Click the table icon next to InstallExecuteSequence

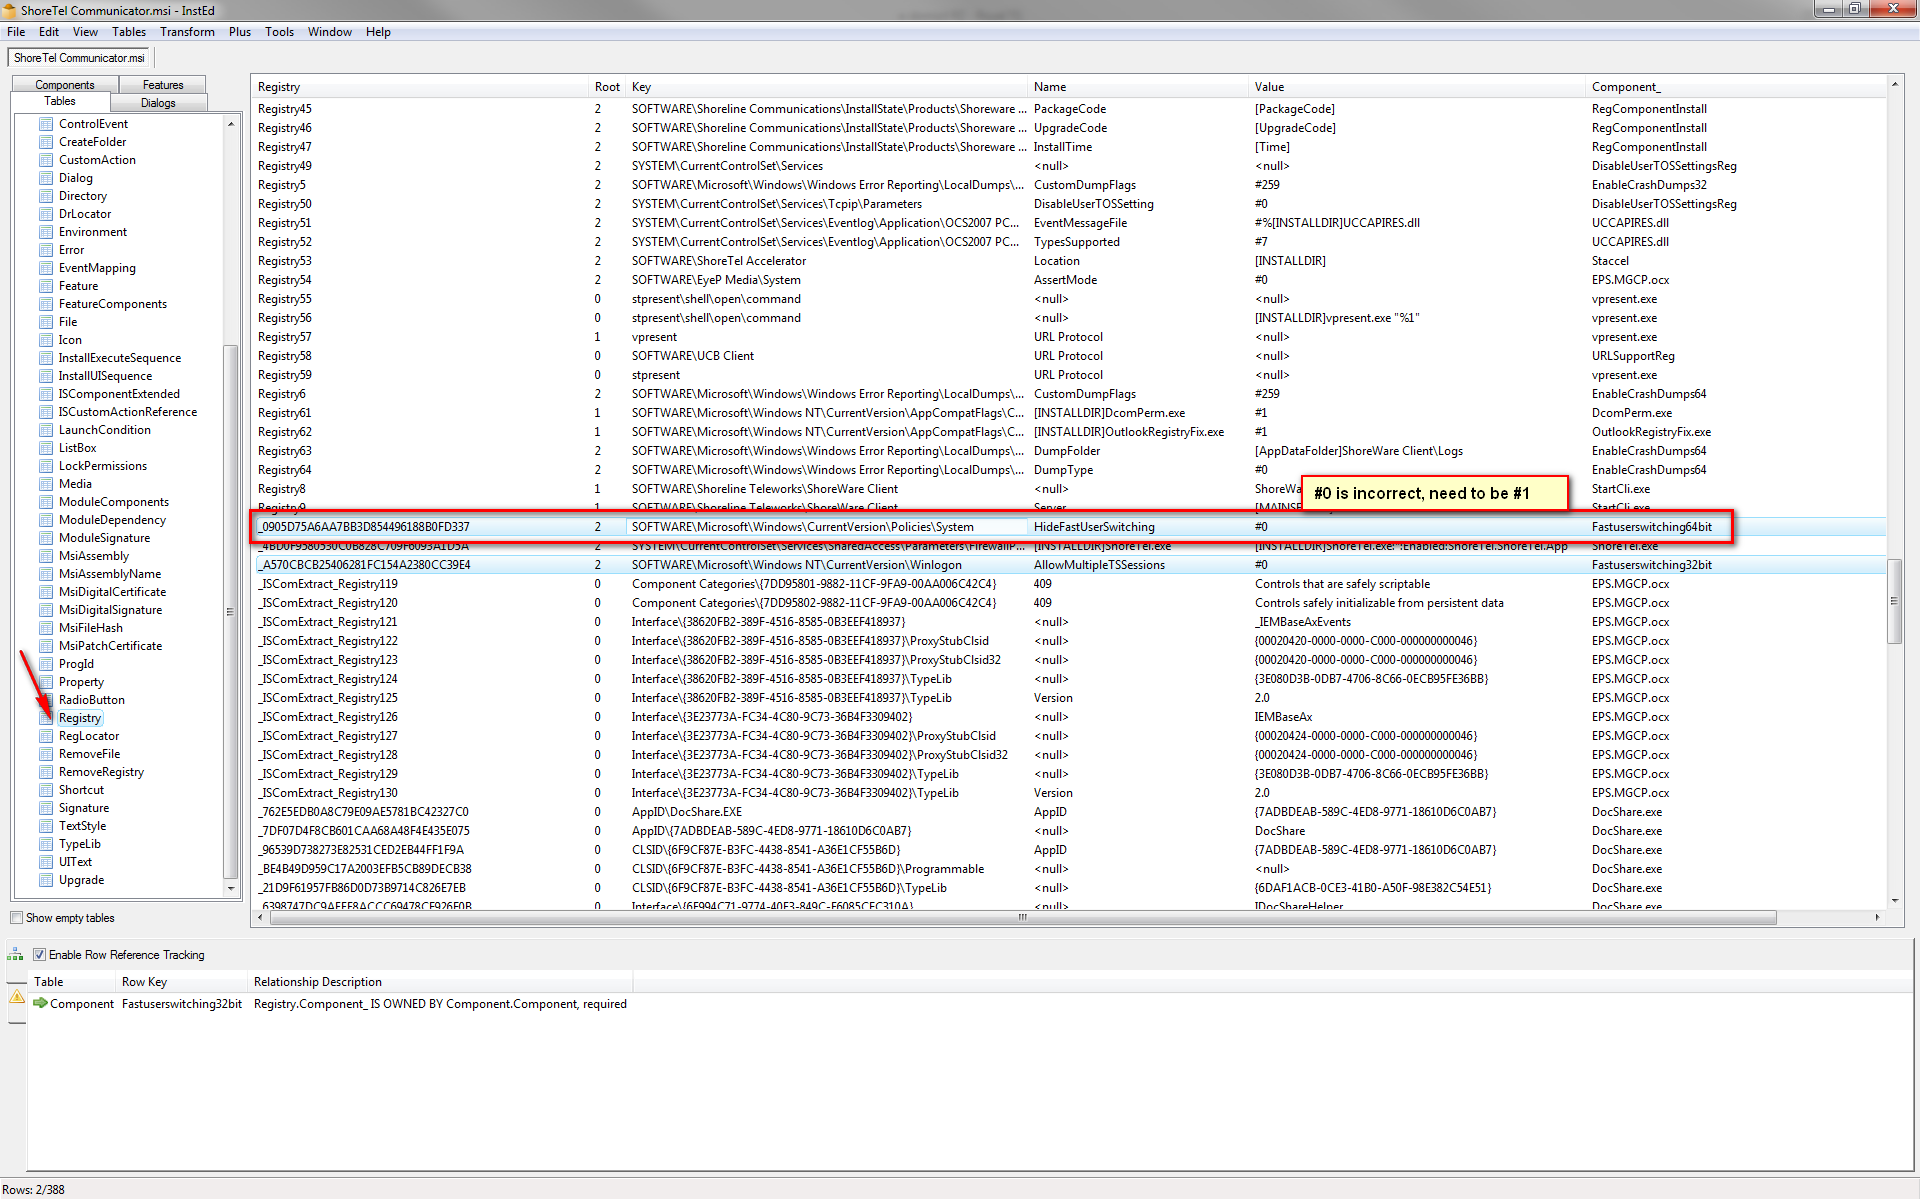point(46,358)
